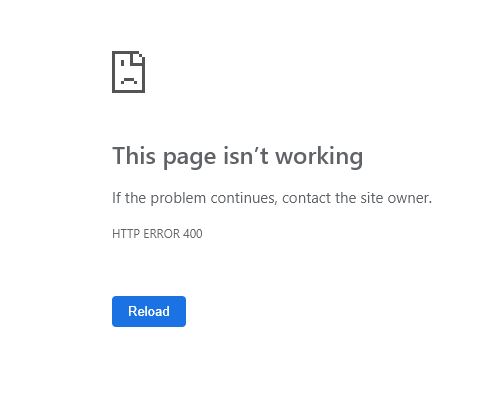
Task: Click the HTTP ERROR 400 text
Action: pos(157,234)
